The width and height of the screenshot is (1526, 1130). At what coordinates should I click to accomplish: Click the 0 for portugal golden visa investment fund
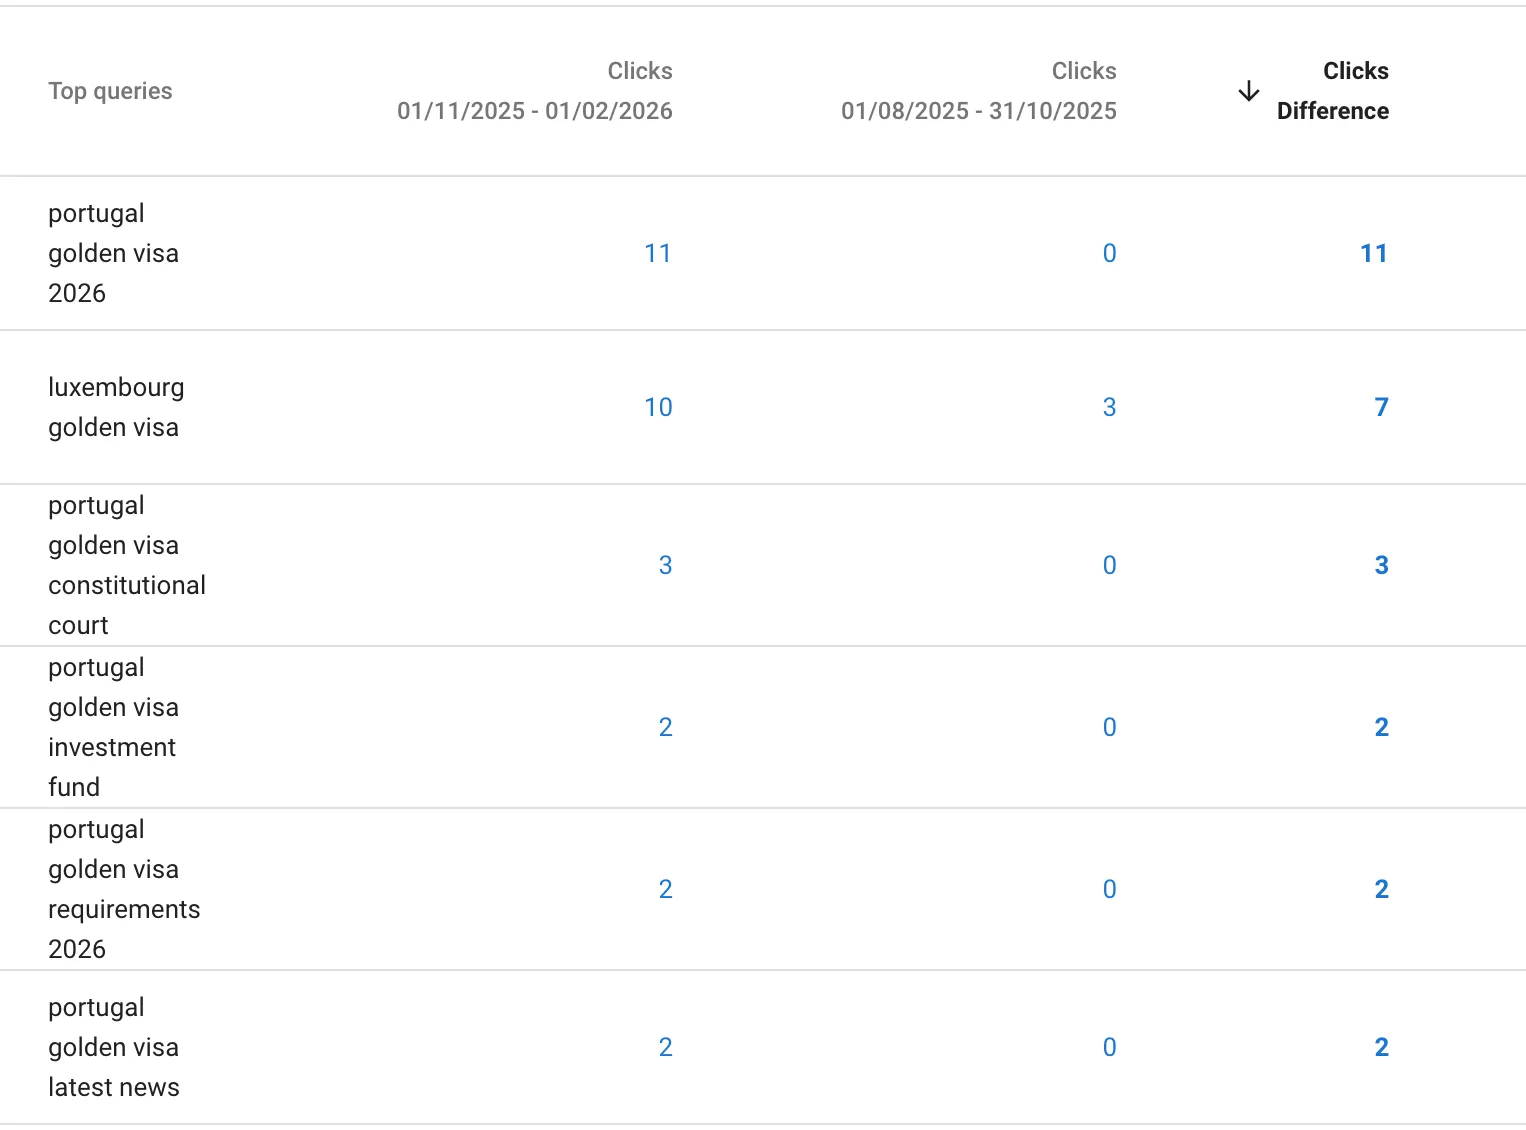(x=1109, y=727)
